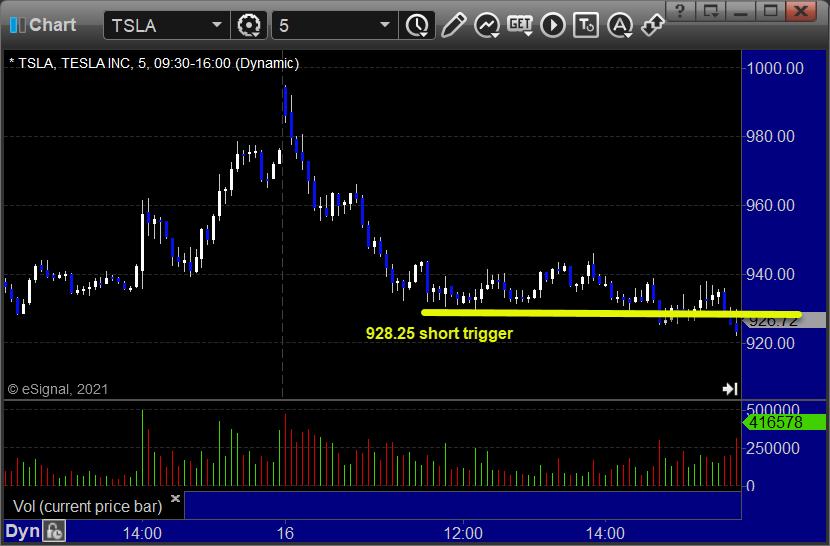Screen dimensions: 830x546
Task: Maximize the chart window
Action: pyautogui.click(x=770, y=11)
